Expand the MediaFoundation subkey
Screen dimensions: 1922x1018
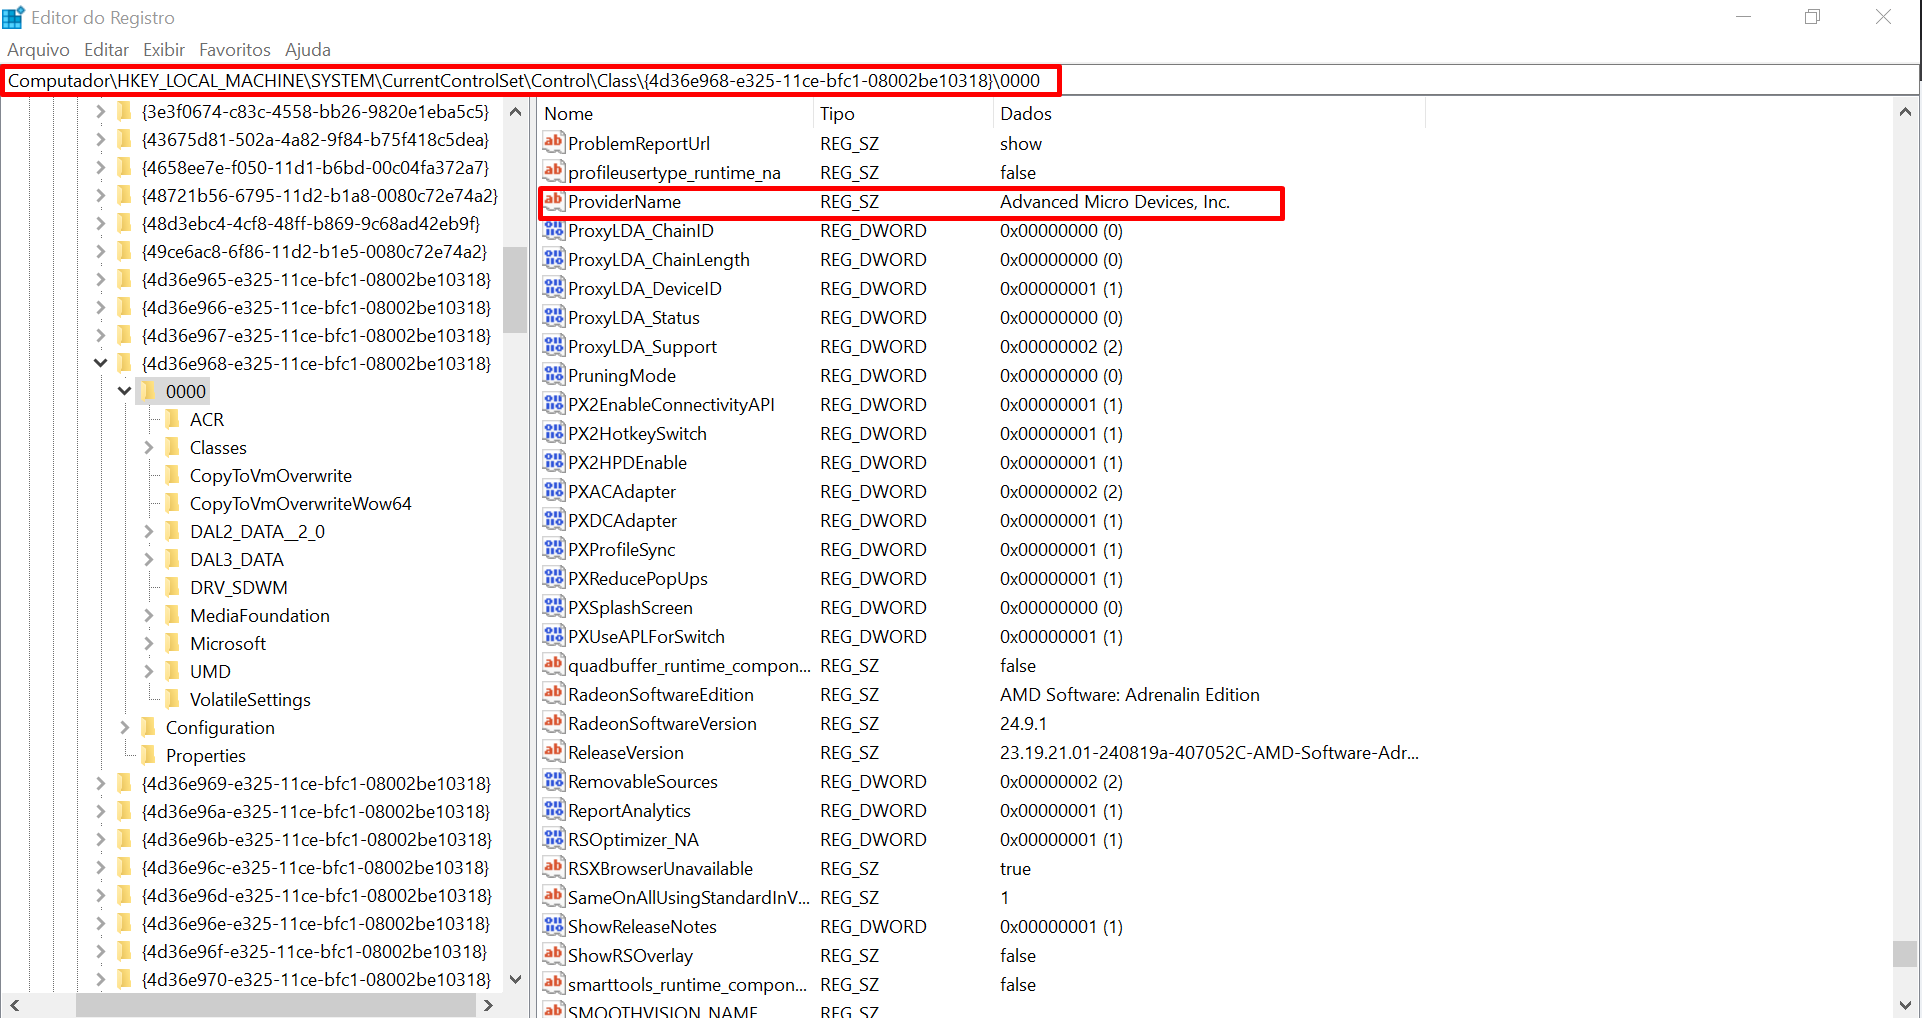(148, 615)
